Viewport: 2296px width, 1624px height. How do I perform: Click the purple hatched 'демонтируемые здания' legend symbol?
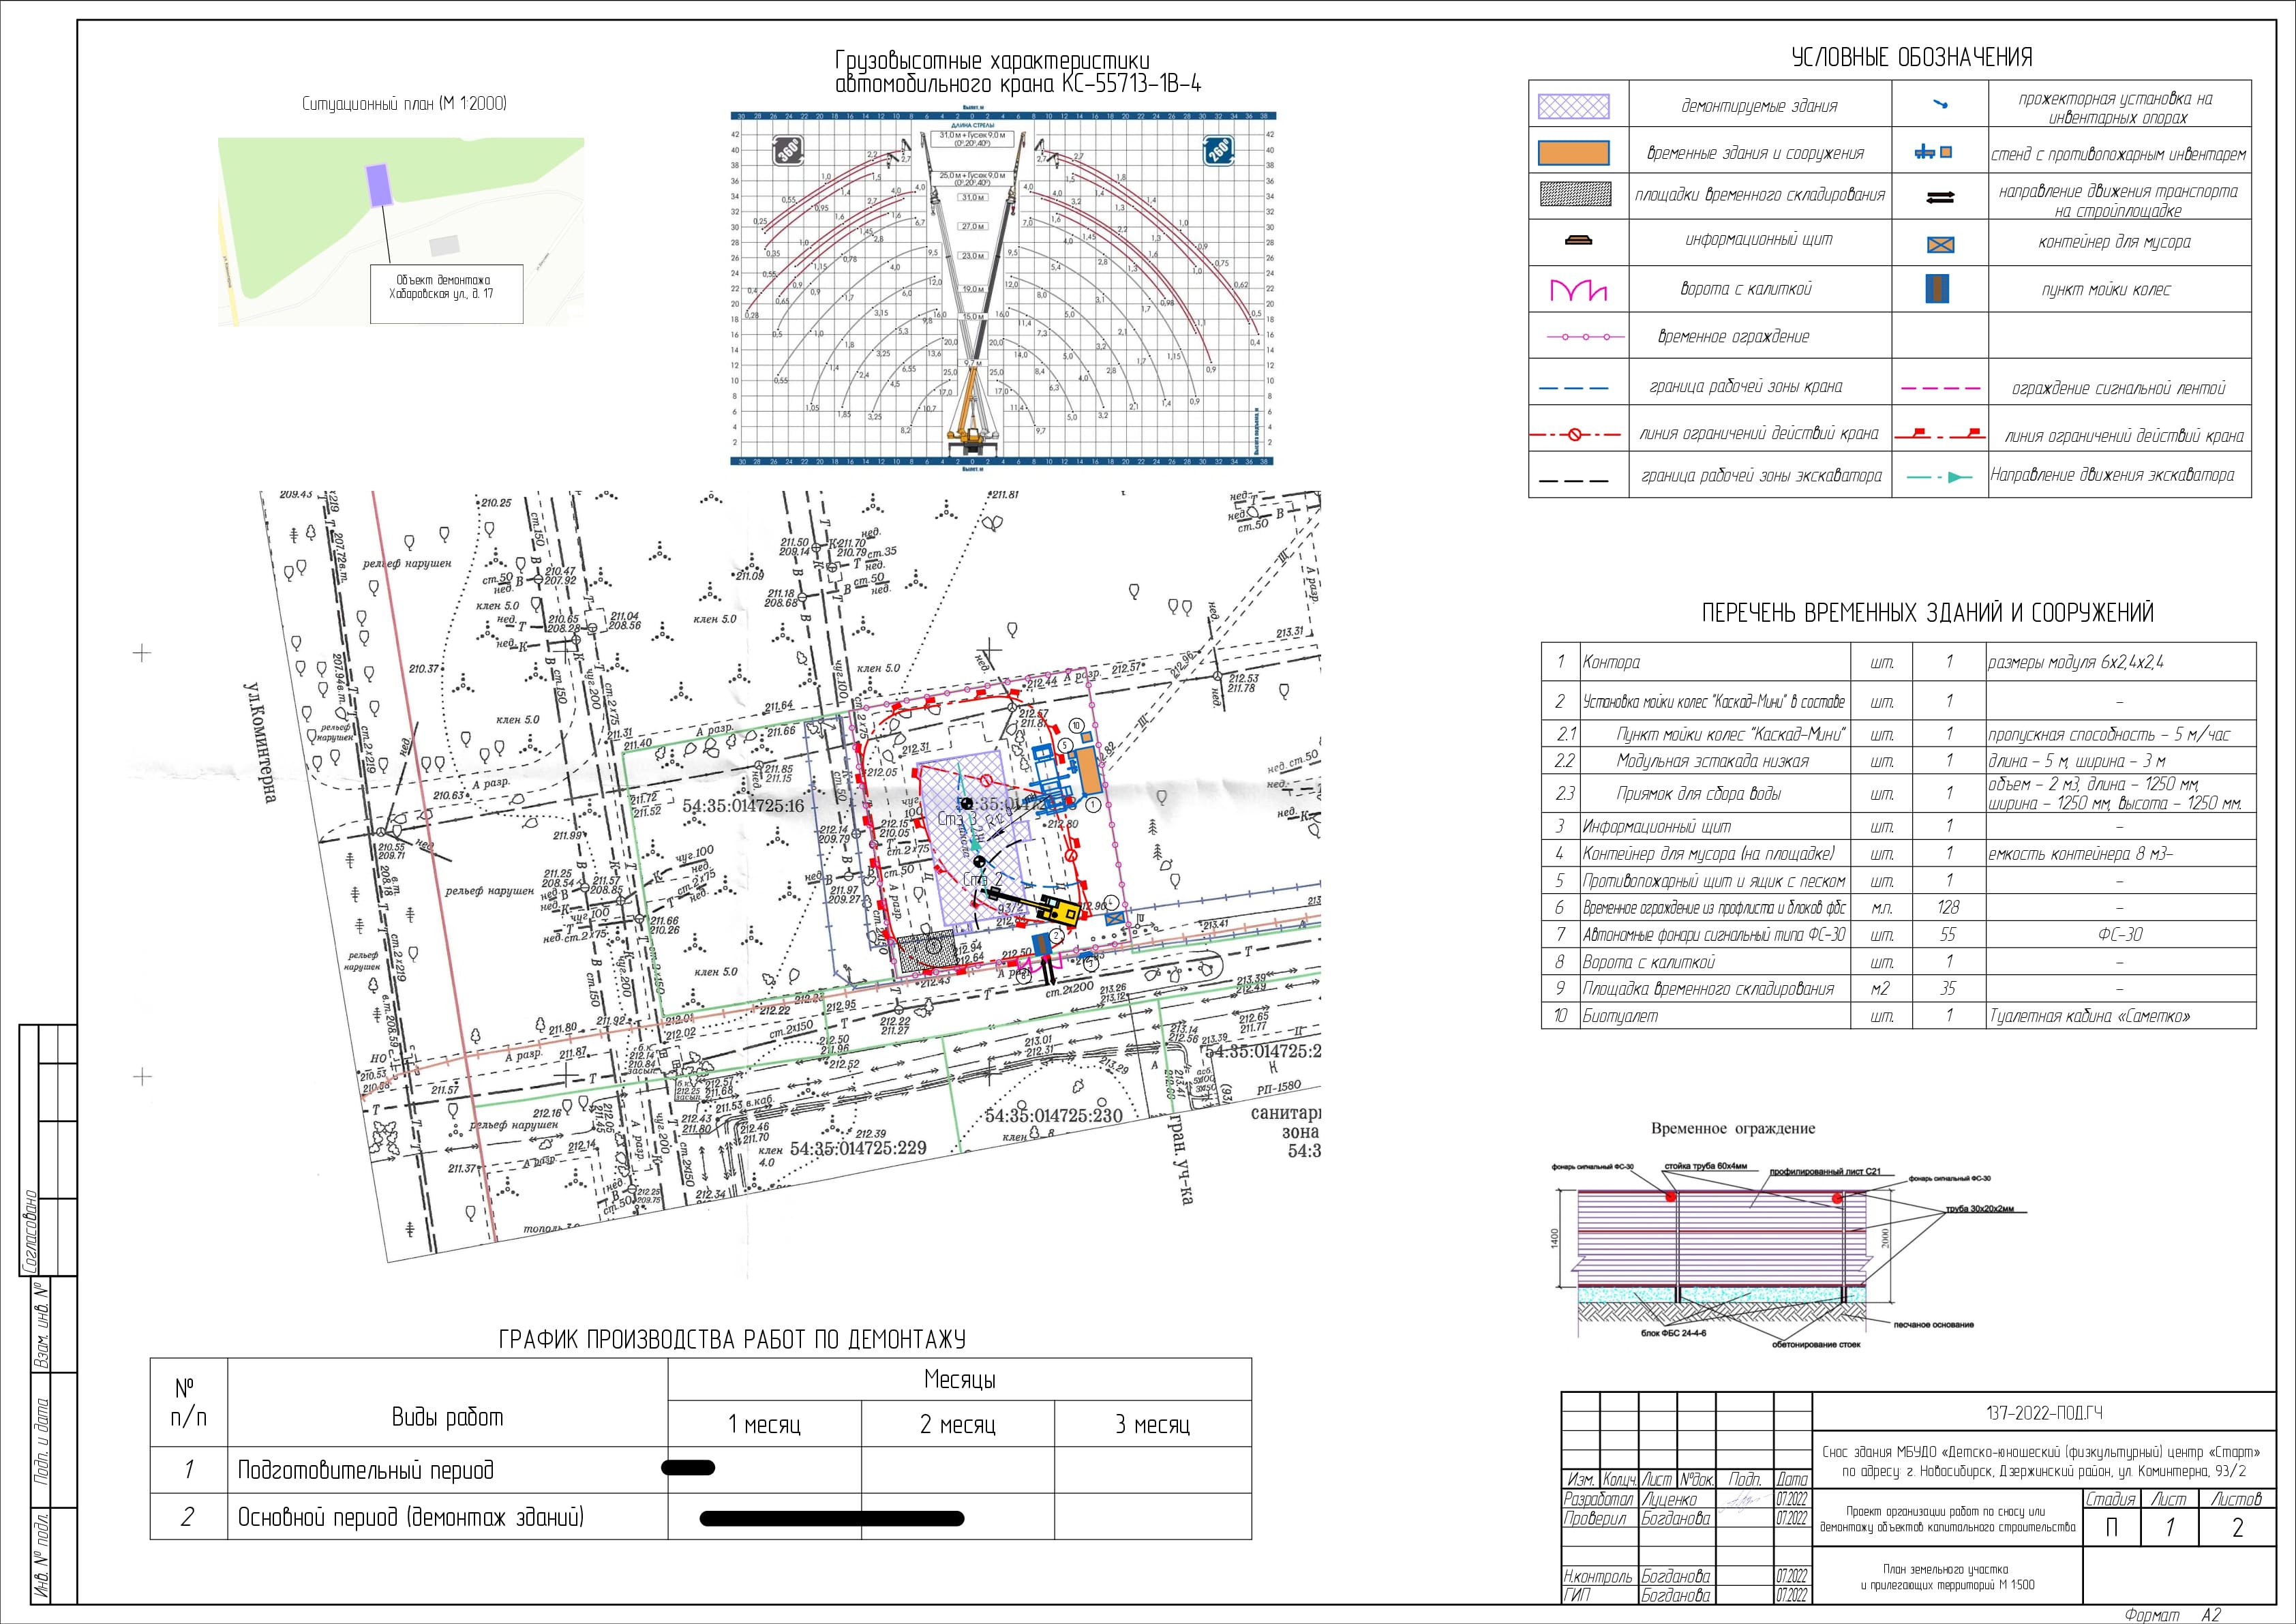pyautogui.click(x=1573, y=106)
